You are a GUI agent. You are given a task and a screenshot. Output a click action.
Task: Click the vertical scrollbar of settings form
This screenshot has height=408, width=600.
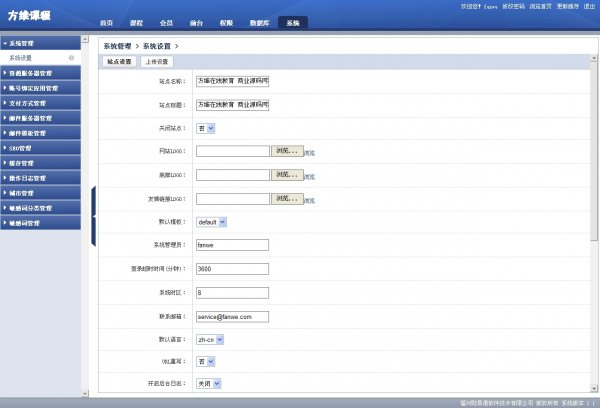[595, 150]
